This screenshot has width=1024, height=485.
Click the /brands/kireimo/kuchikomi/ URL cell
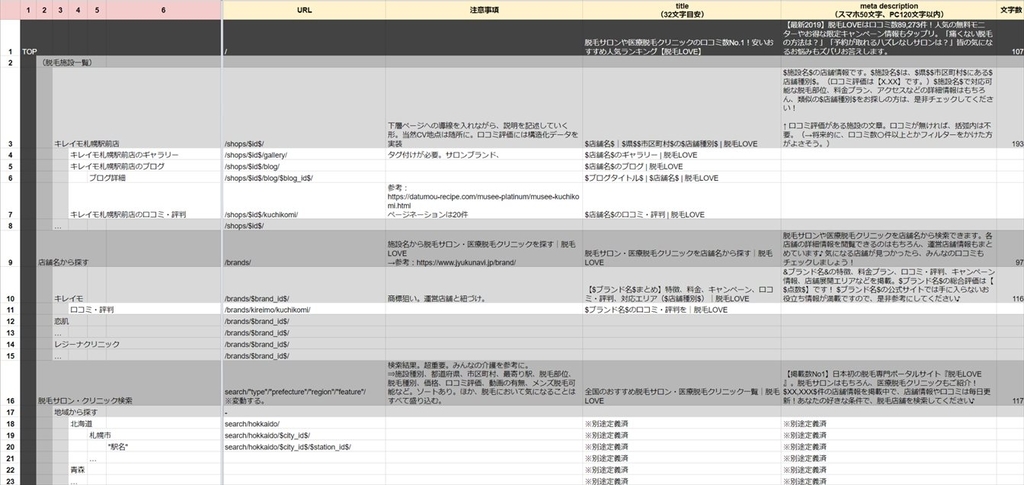point(304,309)
